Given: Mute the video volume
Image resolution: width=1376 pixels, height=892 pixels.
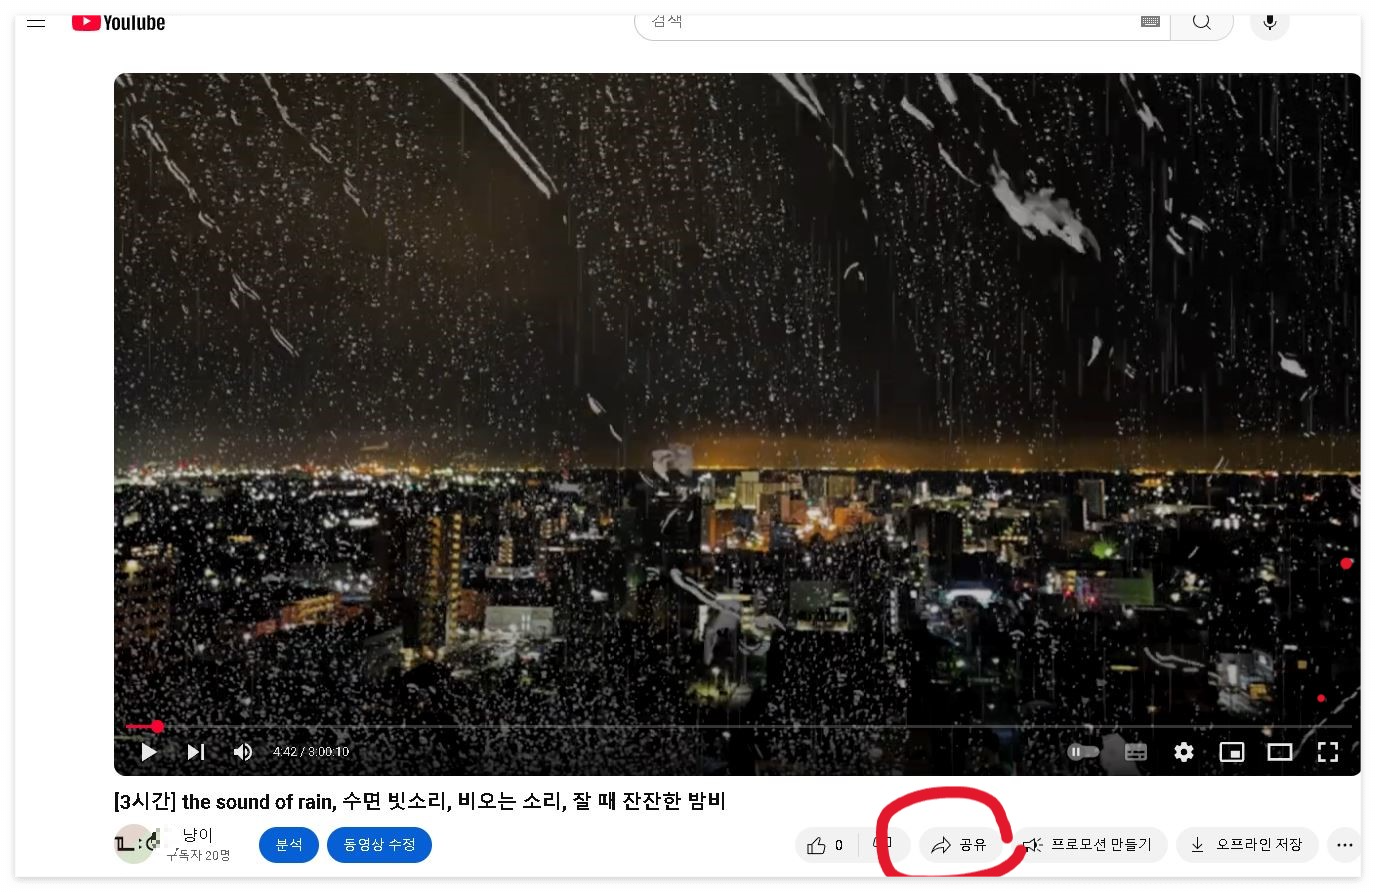Looking at the screenshot, I should [x=243, y=752].
